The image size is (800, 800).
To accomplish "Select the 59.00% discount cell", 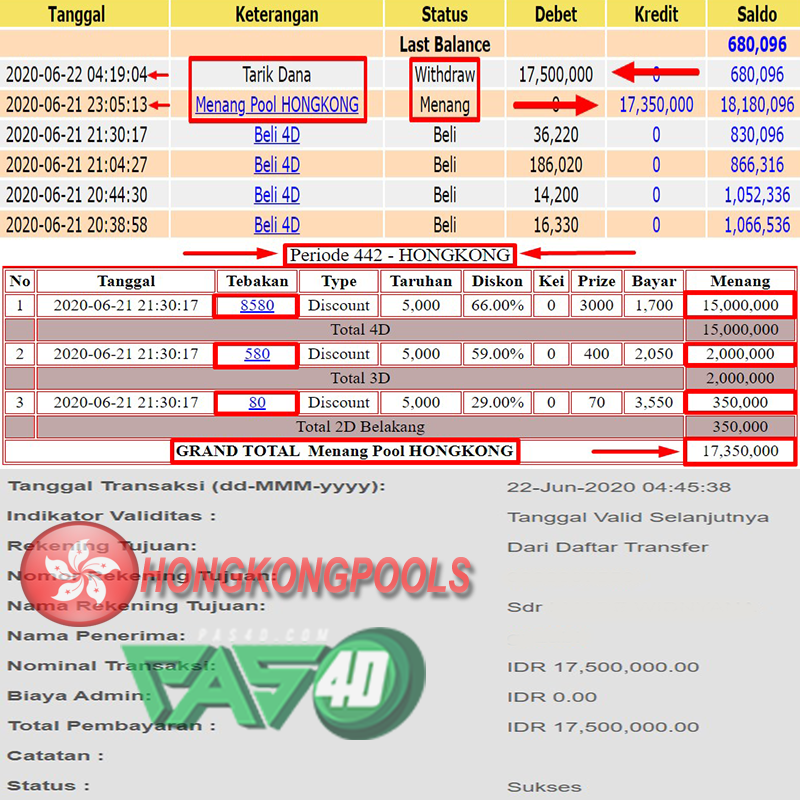I will (497, 354).
